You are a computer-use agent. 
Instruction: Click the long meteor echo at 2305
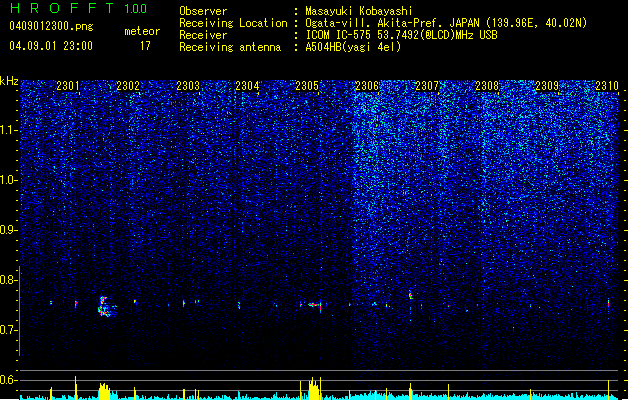point(314,305)
